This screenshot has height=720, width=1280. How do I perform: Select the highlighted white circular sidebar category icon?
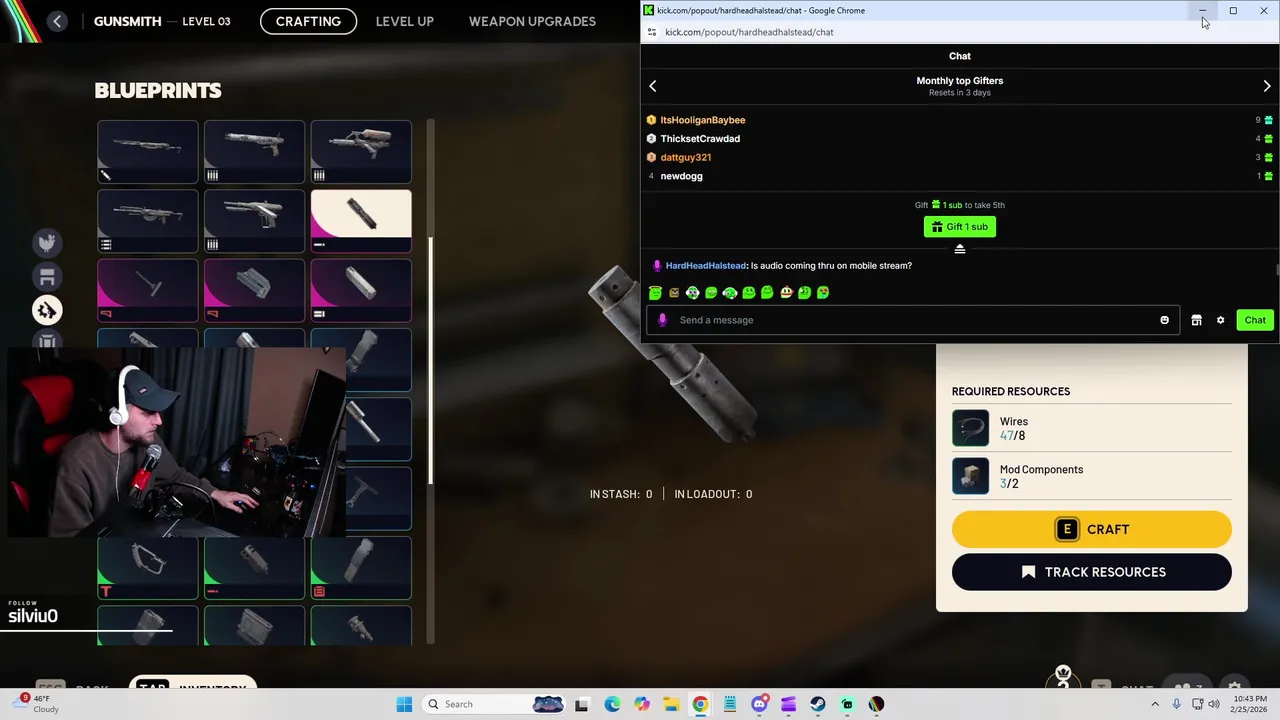[47, 310]
